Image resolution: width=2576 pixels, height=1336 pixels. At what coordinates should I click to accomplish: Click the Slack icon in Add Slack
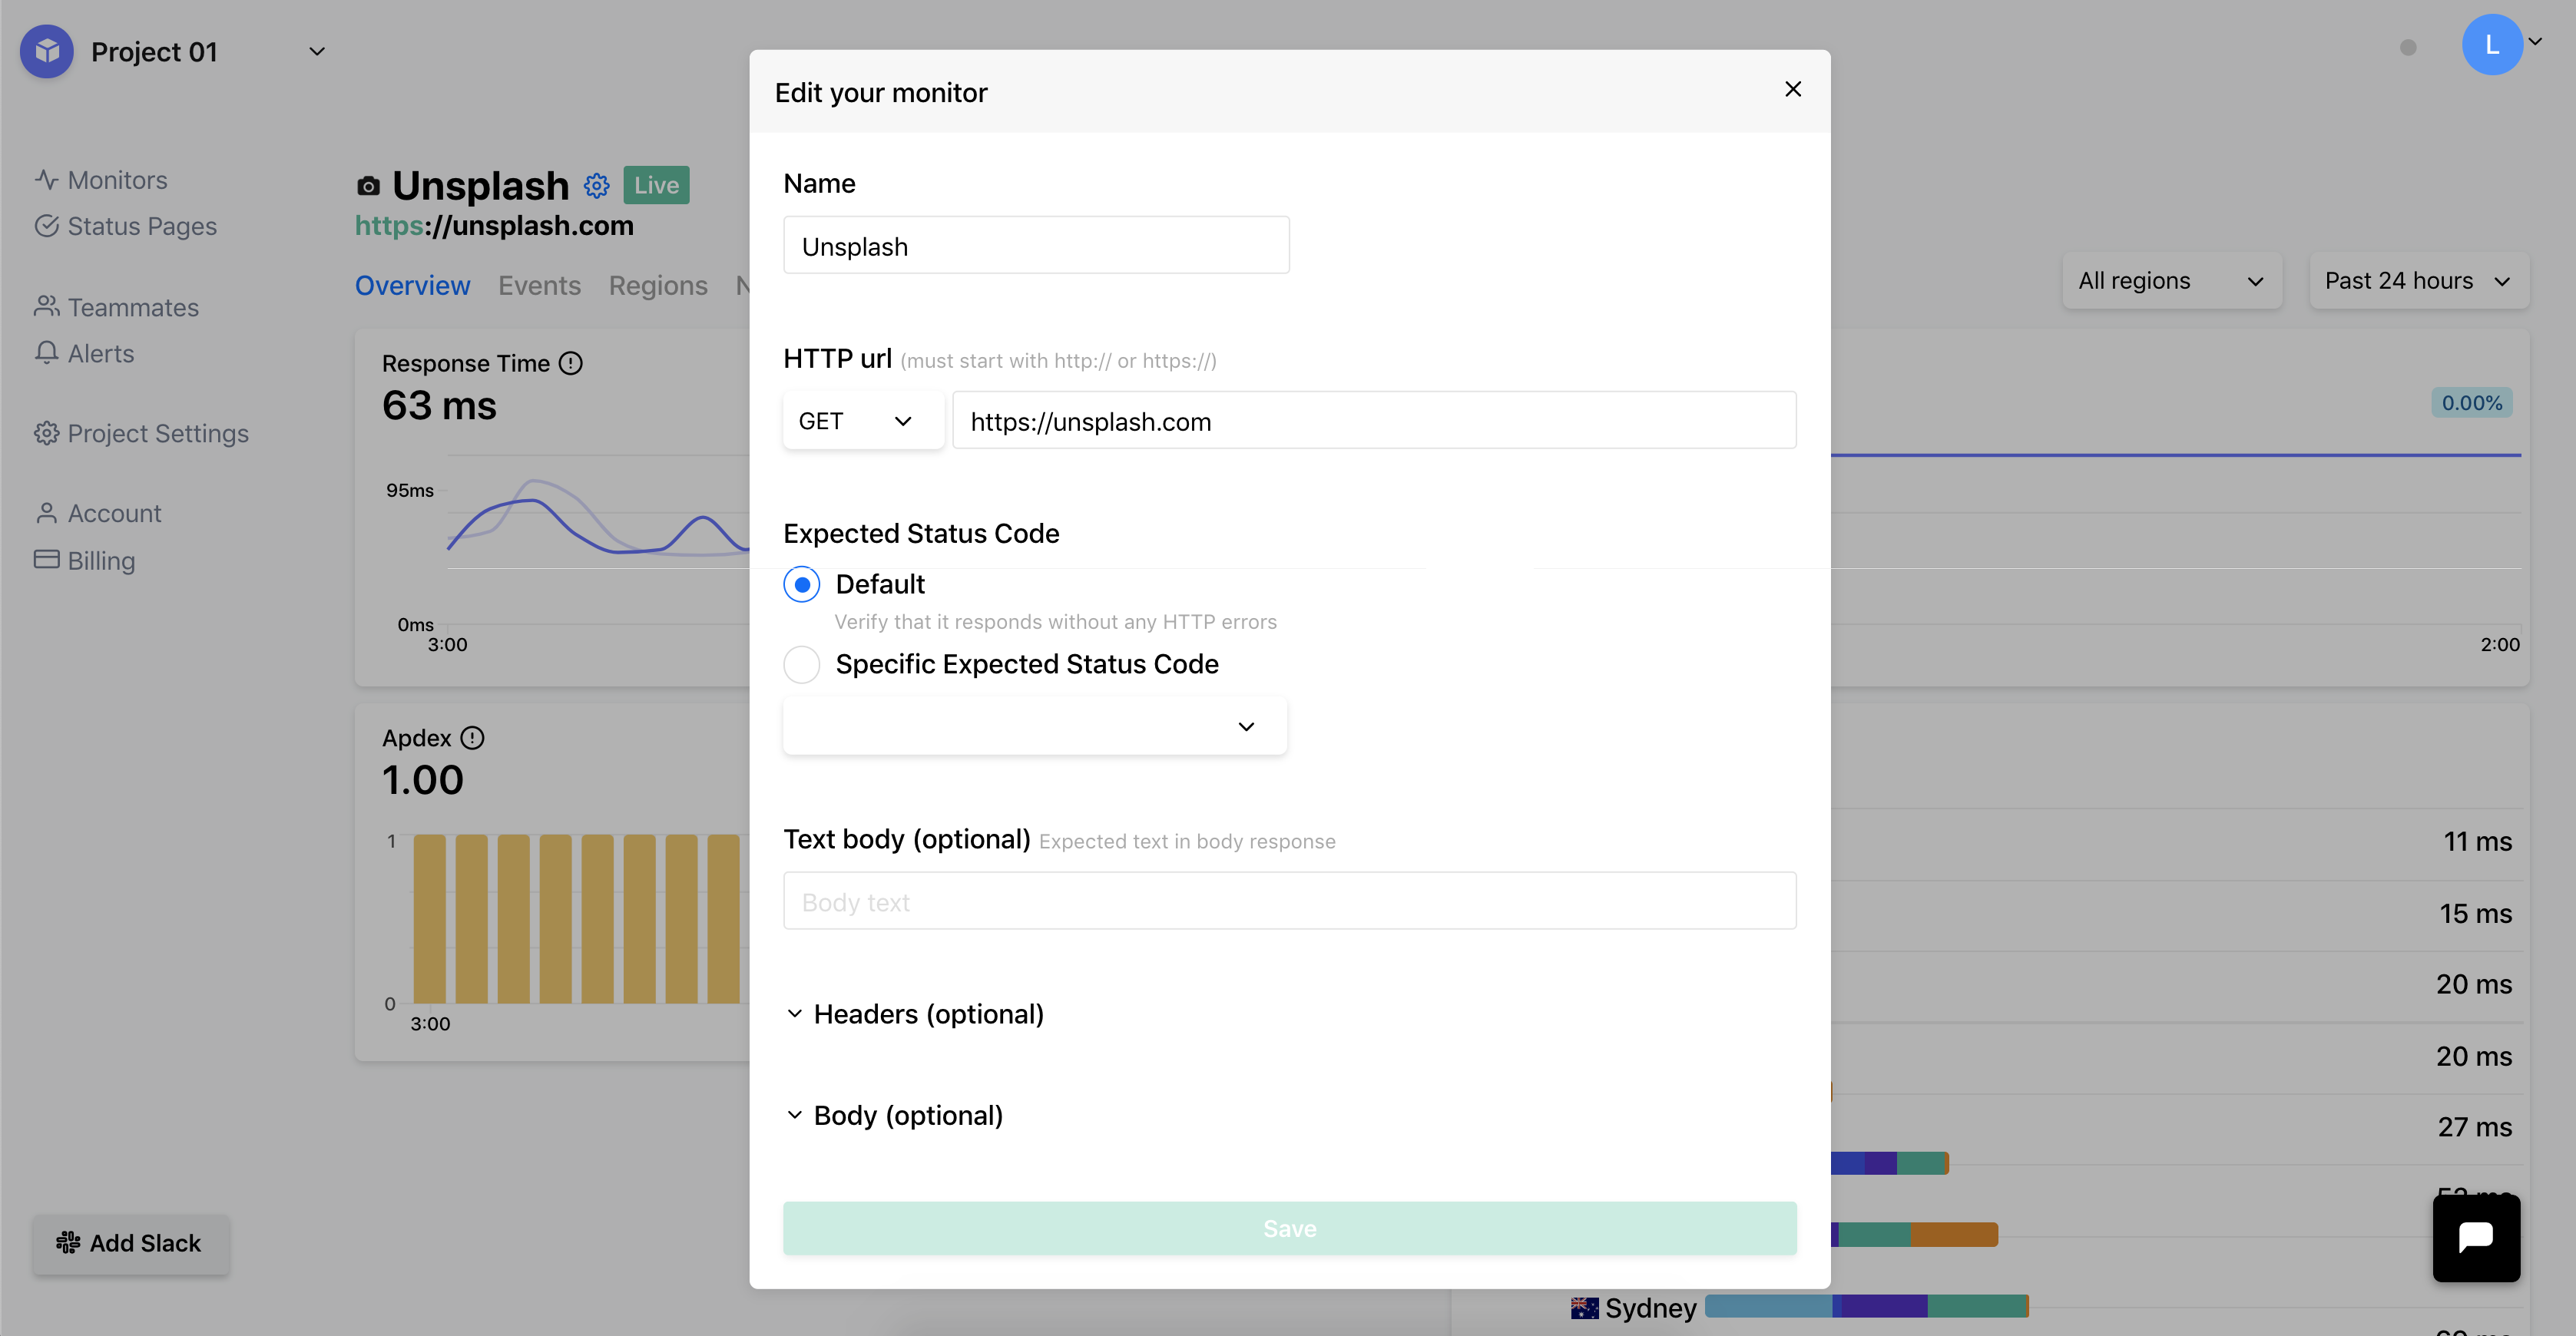[x=68, y=1242]
